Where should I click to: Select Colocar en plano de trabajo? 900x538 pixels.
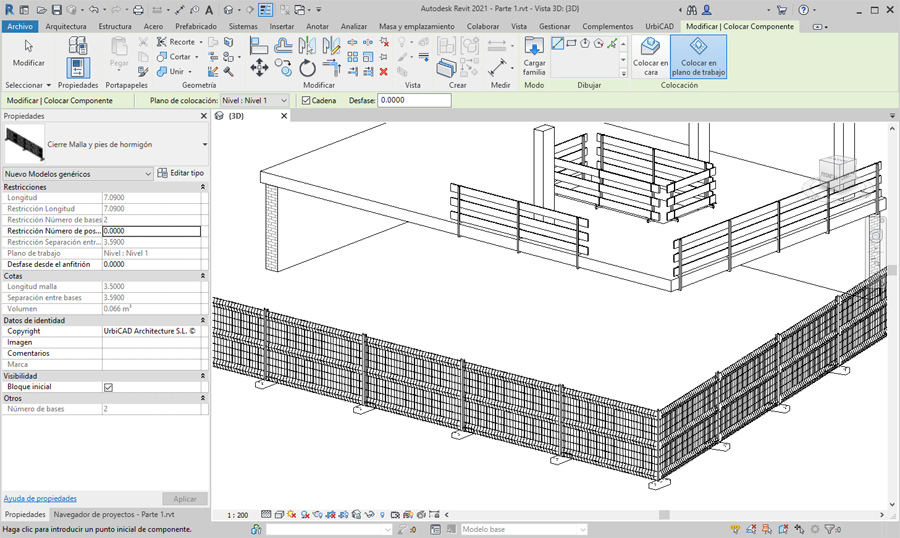click(x=698, y=56)
